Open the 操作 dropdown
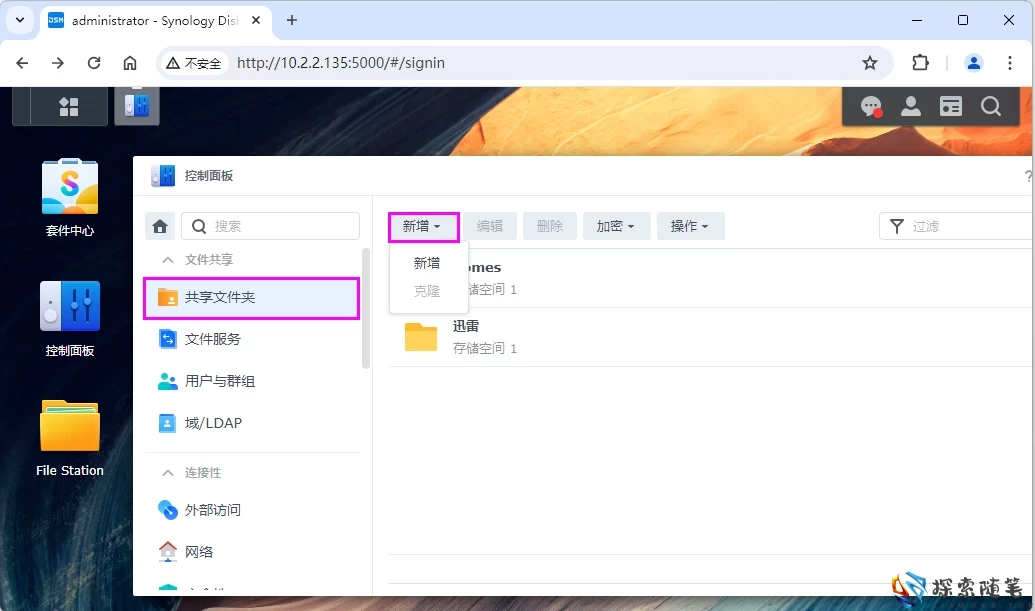This screenshot has width=1035, height=611. pyautogui.click(x=690, y=226)
